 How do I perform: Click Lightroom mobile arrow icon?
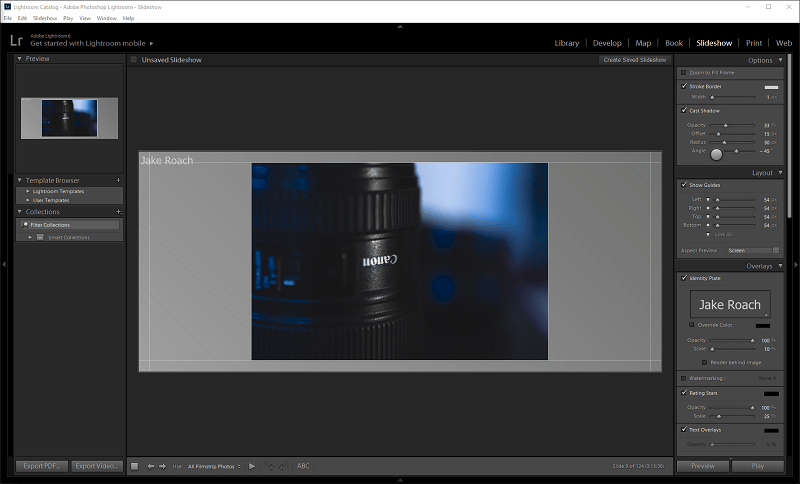pyautogui.click(x=152, y=43)
